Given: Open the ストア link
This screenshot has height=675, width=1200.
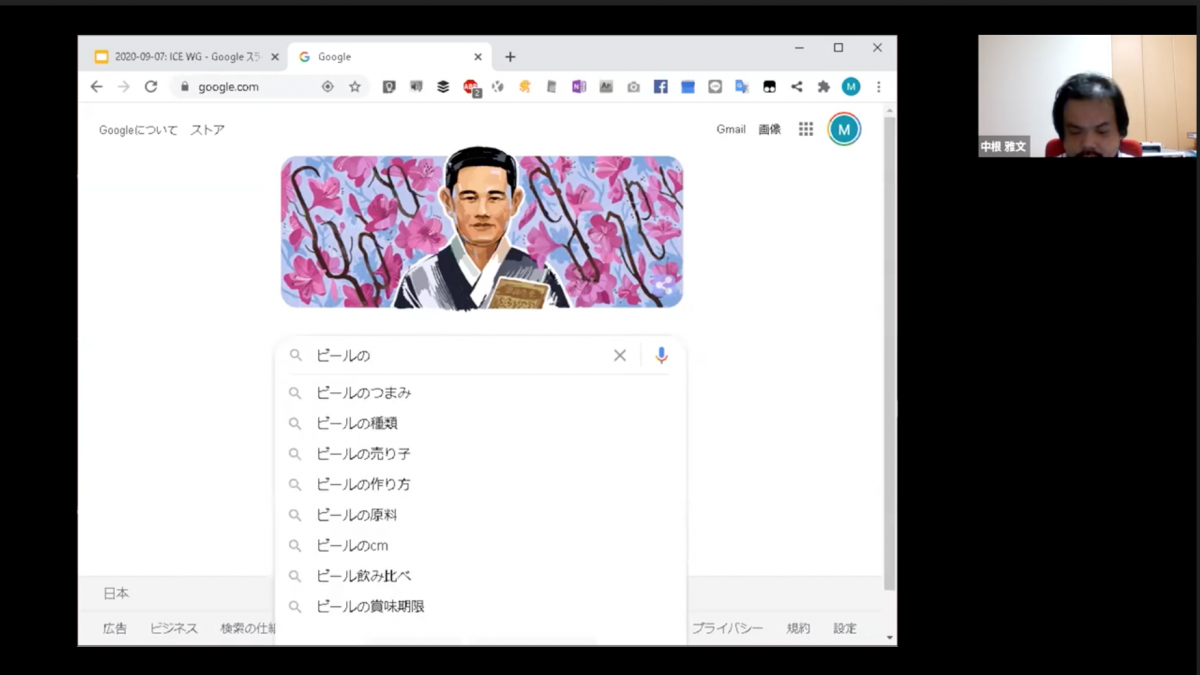Looking at the screenshot, I should [207, 130].
